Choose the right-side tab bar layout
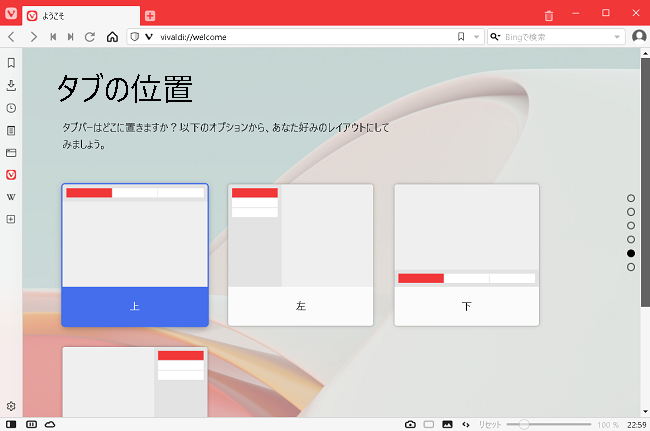The height and width of the screenshot is (431, 650). 135,382
